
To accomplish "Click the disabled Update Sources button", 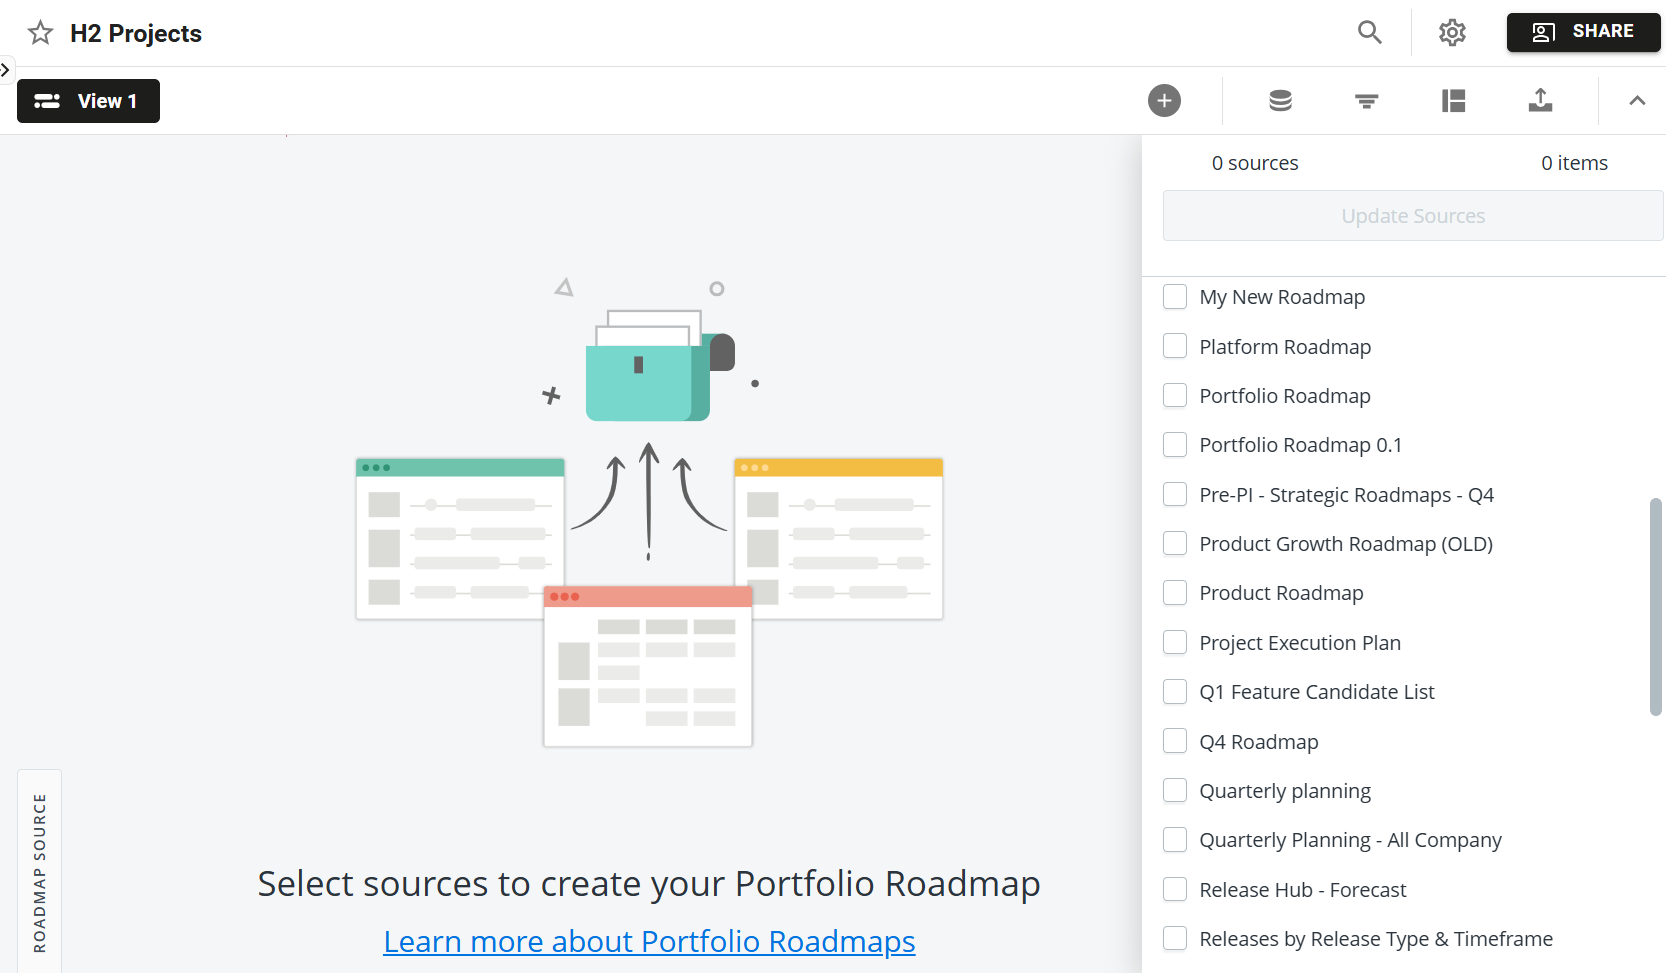I will (x=1412, y=215).
